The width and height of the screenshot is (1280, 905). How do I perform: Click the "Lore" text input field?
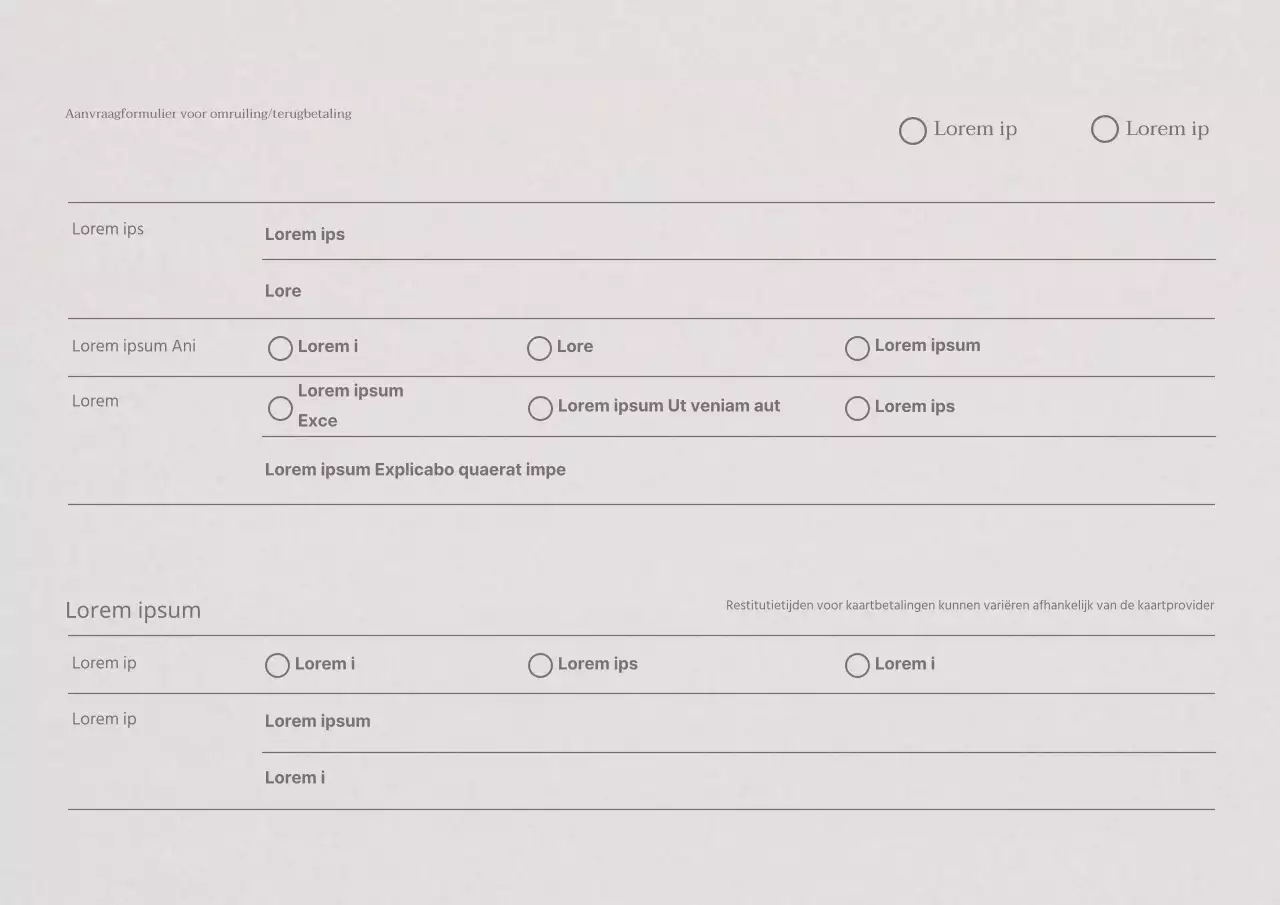738,291
